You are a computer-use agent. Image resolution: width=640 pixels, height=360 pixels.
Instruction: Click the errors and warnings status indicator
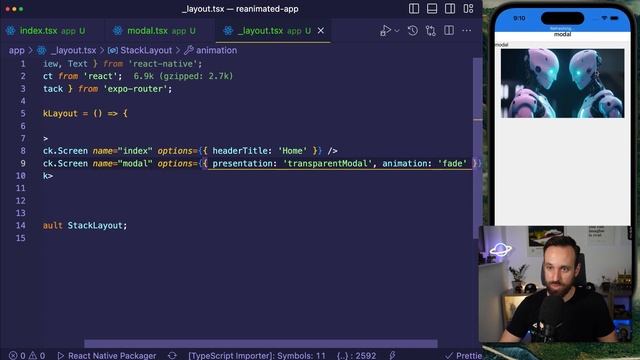pyautogui.click(x=27, y=356)
